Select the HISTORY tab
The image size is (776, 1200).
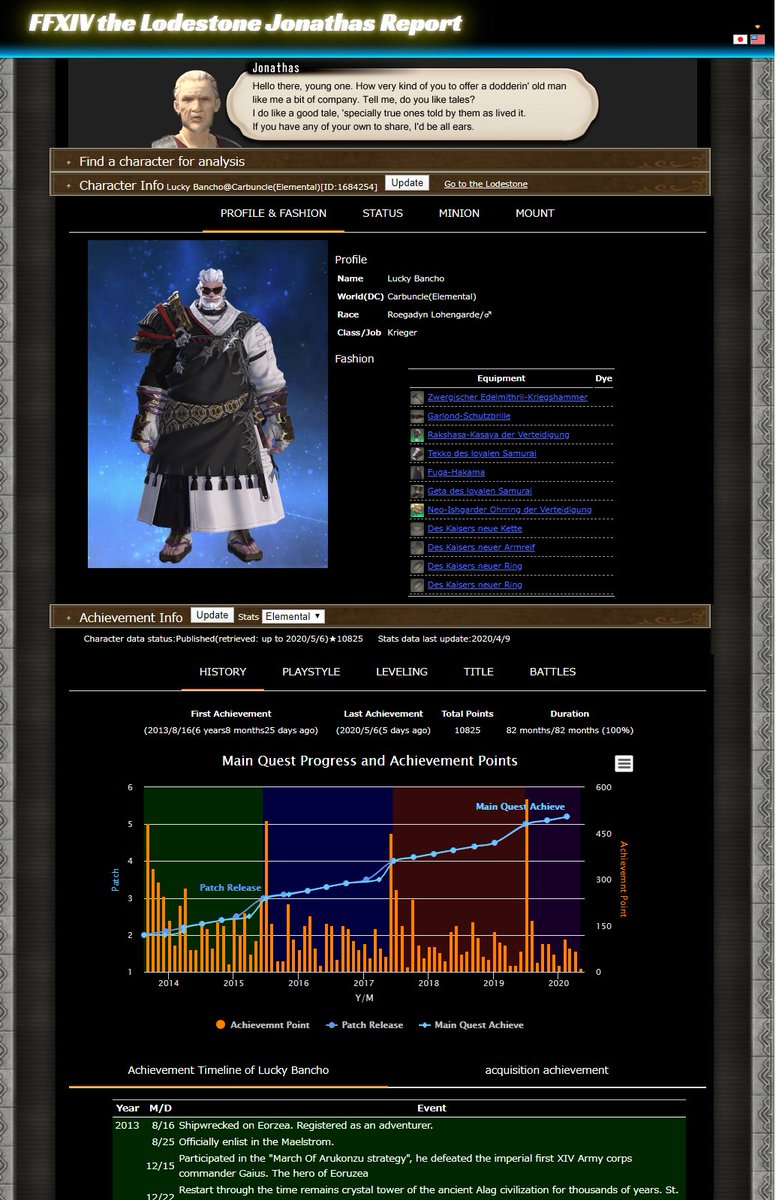point(223,672)
